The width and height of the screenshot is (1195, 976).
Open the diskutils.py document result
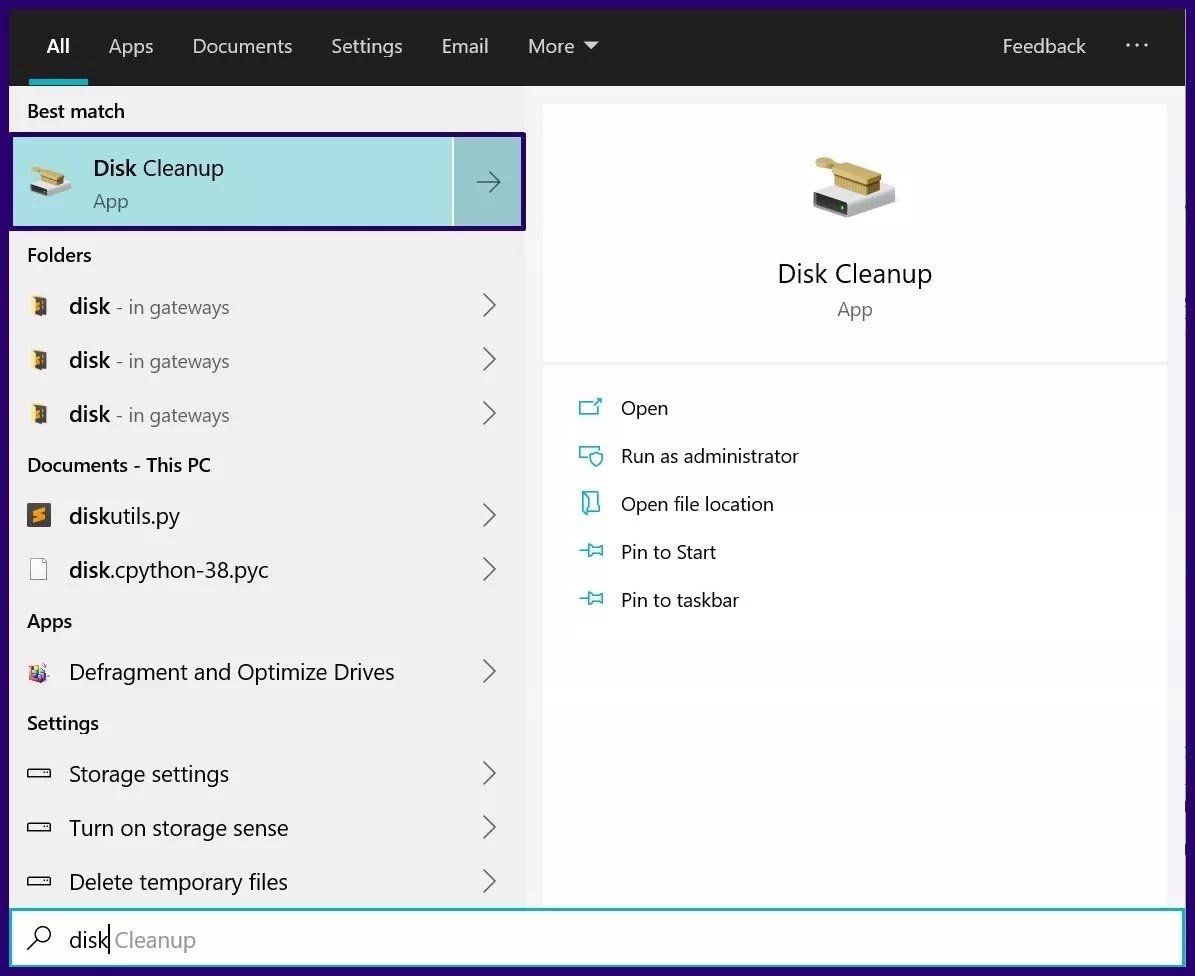point(265,515)
